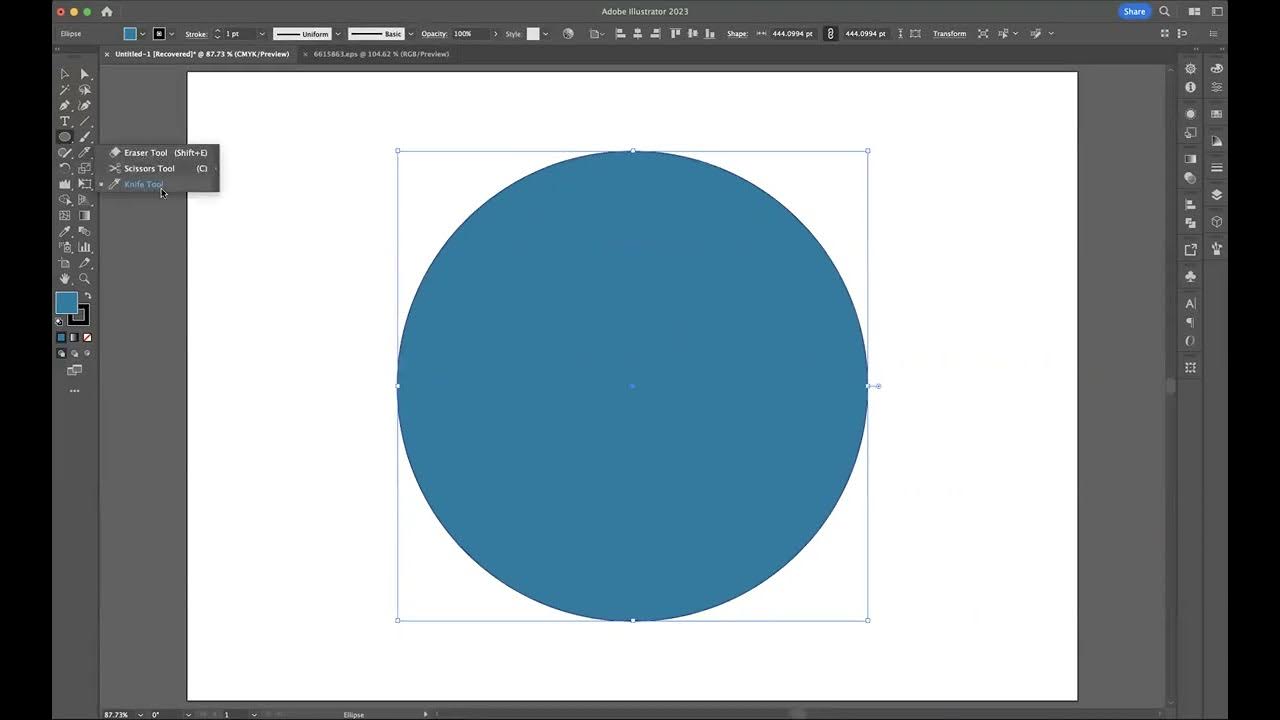
Task: Select the Column Graph tool
Action: 84,247
